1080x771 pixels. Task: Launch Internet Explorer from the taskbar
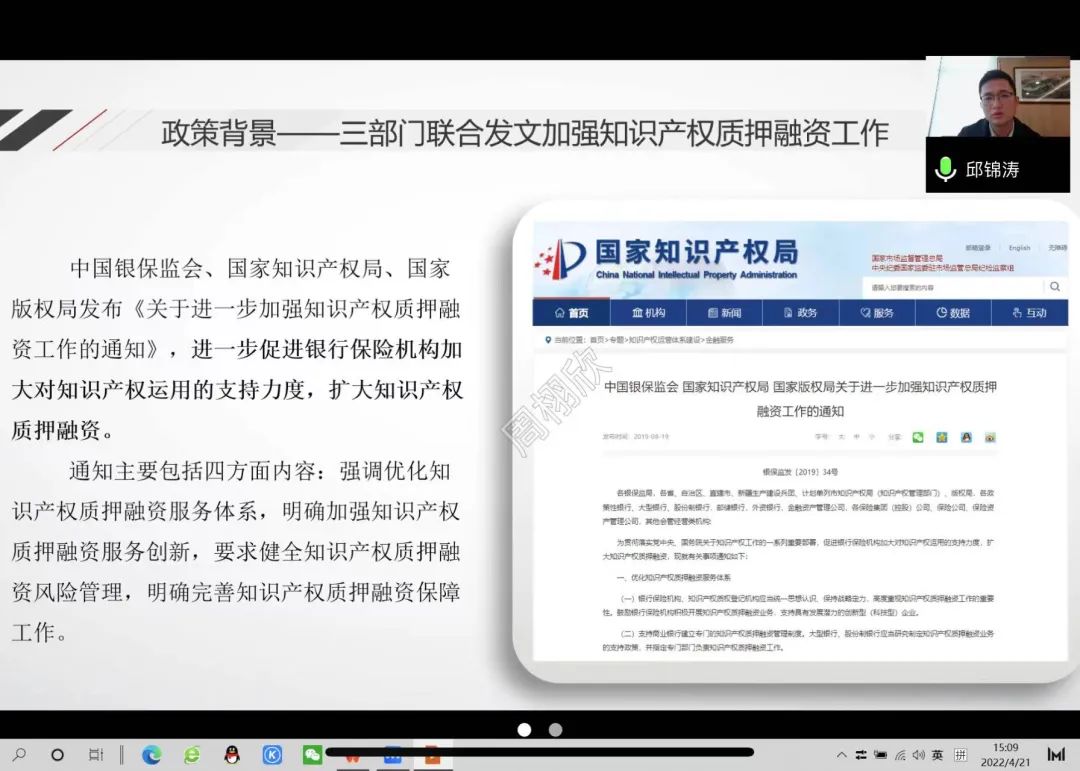point(192,755)
